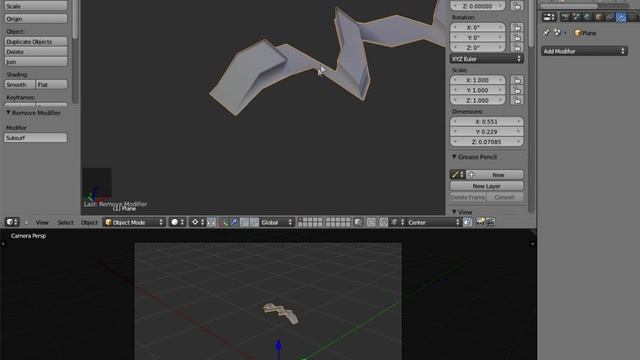Image resolution: width=640 pixels, height=360 pixels.
Task: Toggle lock camera and layers icon
Action: click(x=358, y=222)
